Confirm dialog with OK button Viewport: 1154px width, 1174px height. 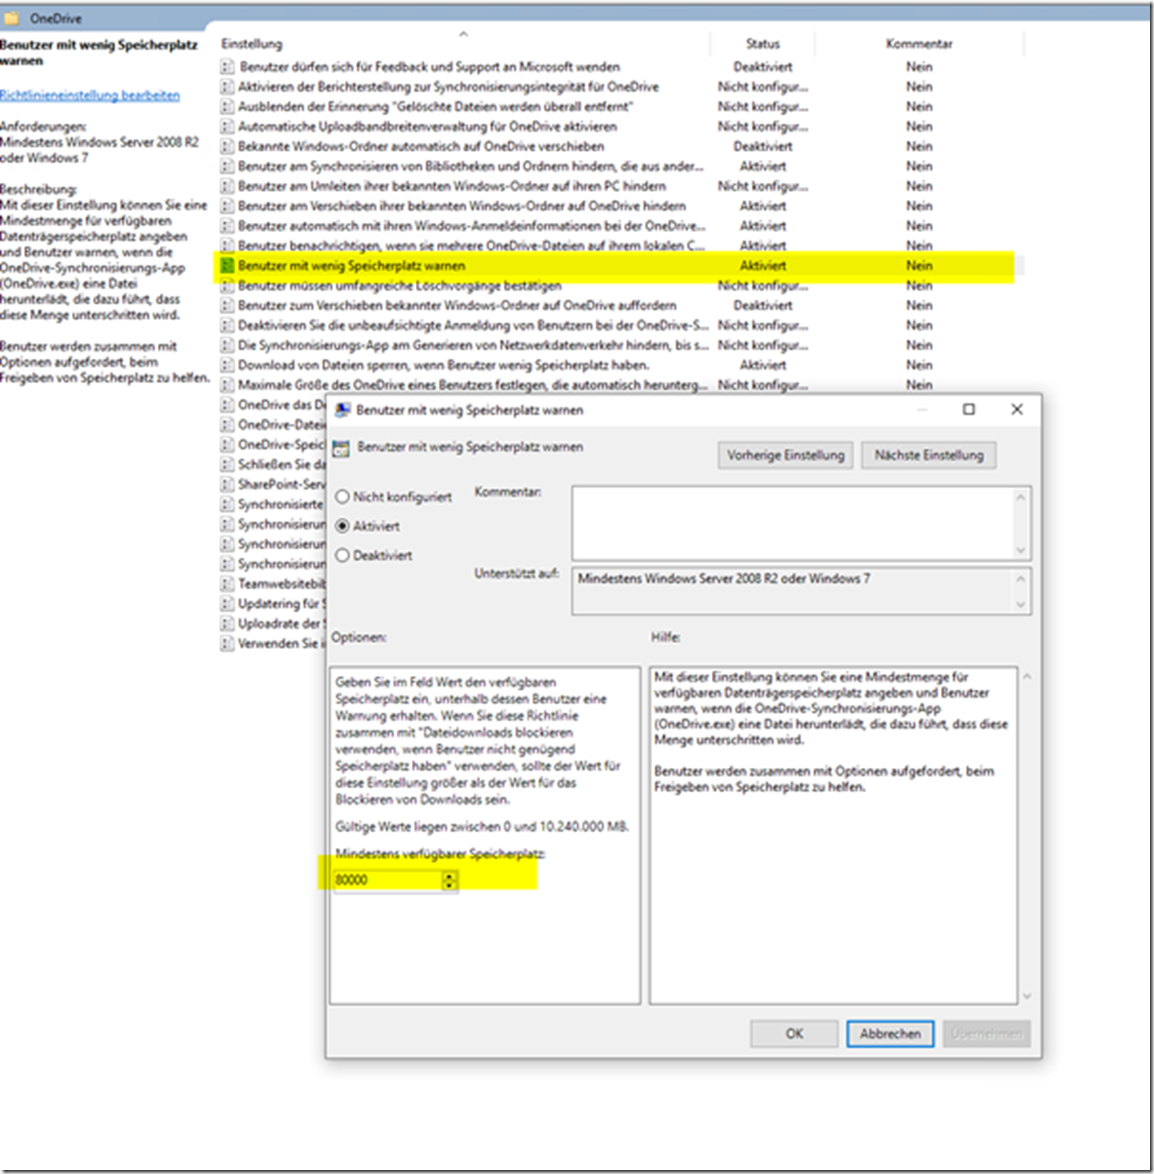[794, 1034]
